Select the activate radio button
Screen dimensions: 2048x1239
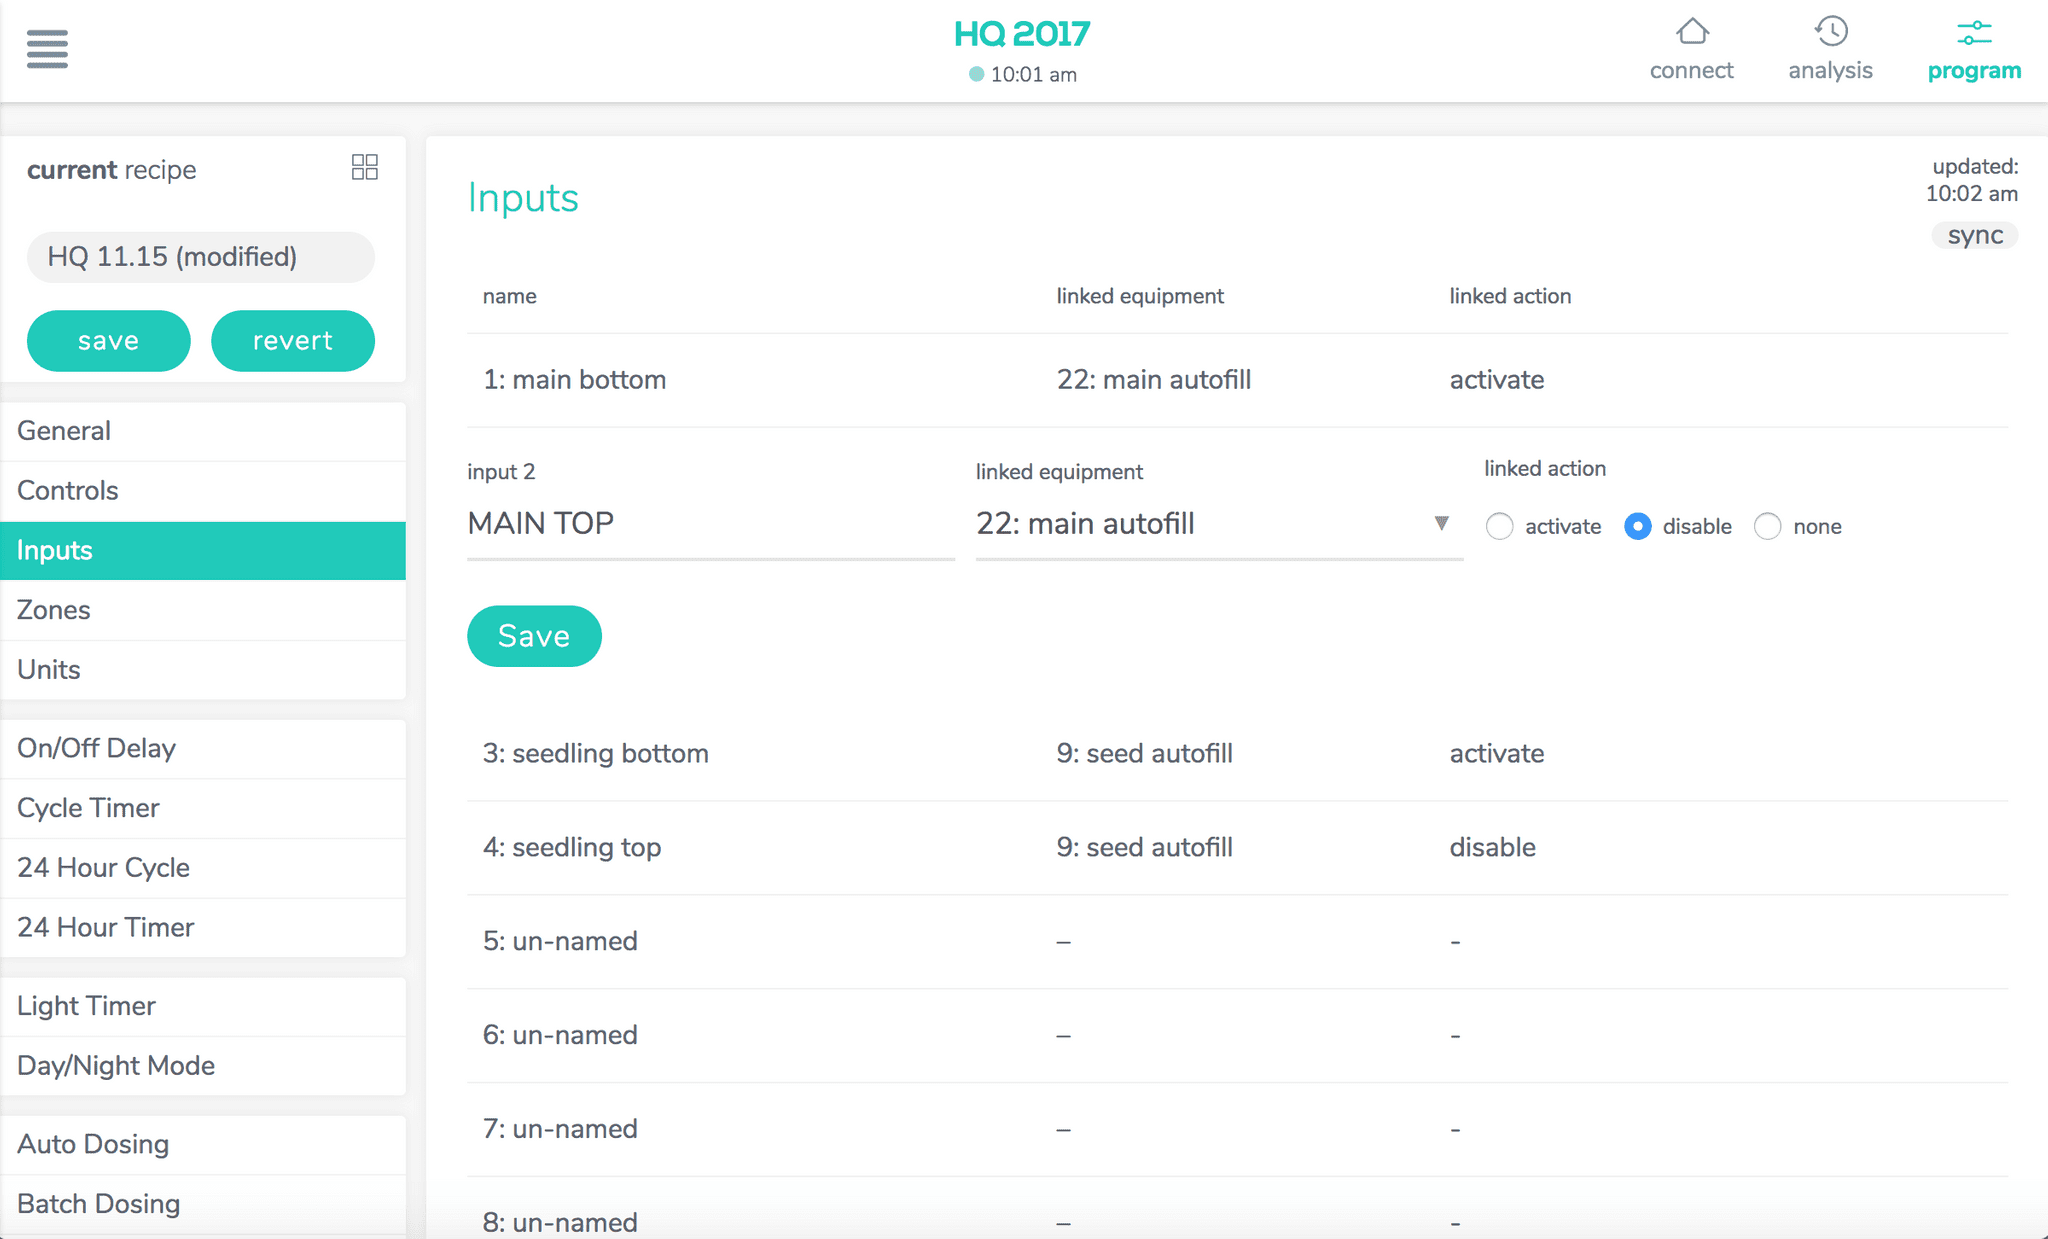[x=1499, y=527]
